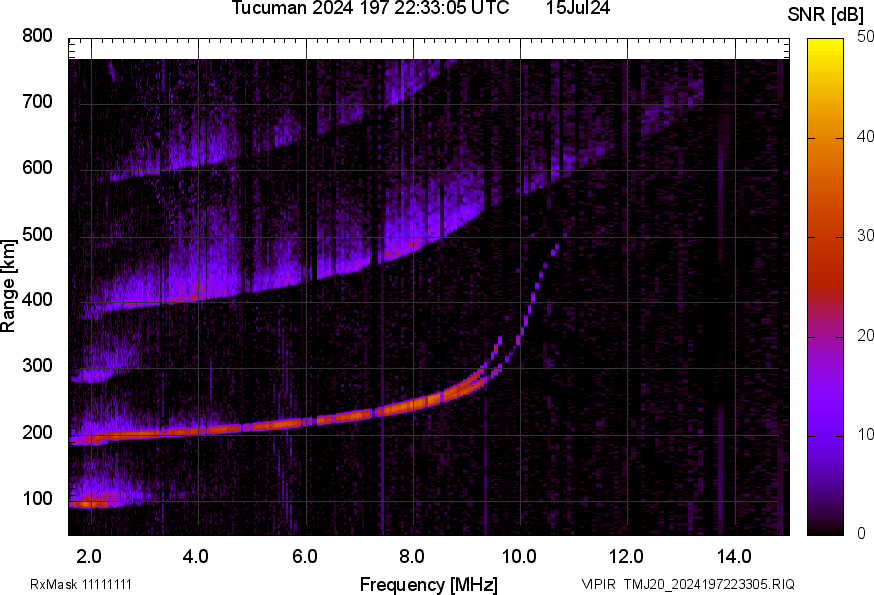Click the colorbar tick label '10'
Viewport: 874px width, 595px height.
click(865, 435)
